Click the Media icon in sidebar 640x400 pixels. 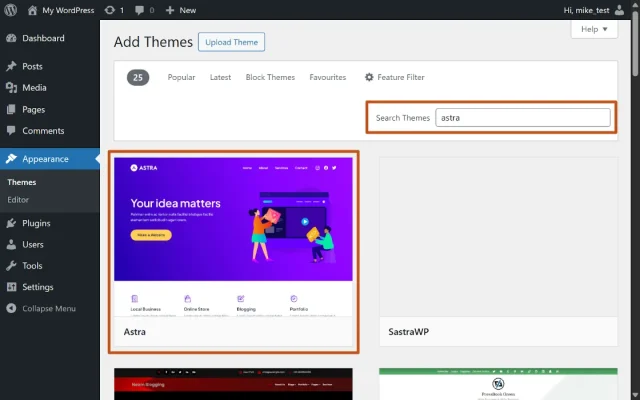pos(11,87)
